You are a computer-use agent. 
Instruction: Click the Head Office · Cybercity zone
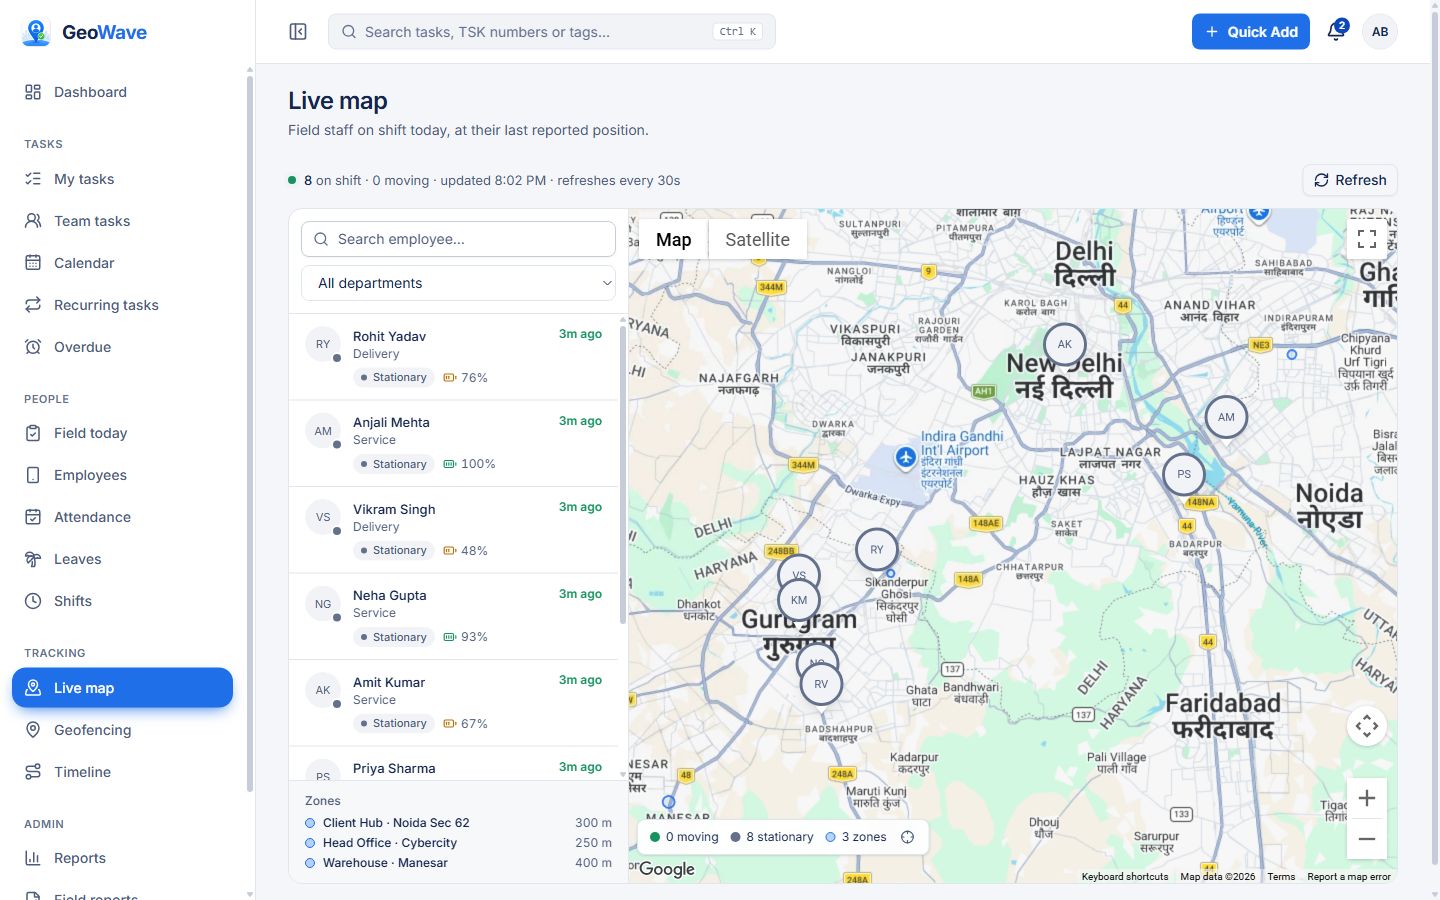tap(458, 843)
